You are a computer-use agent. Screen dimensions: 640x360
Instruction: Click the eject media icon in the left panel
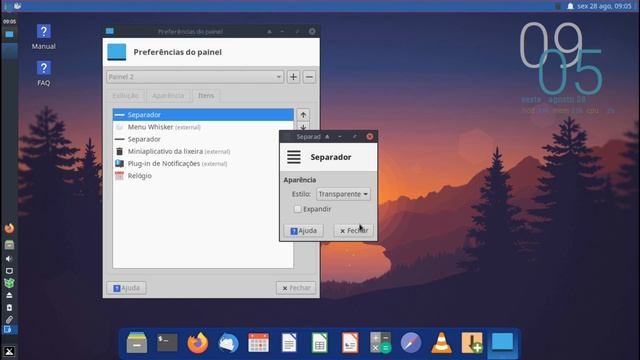[x=9, y=295]
